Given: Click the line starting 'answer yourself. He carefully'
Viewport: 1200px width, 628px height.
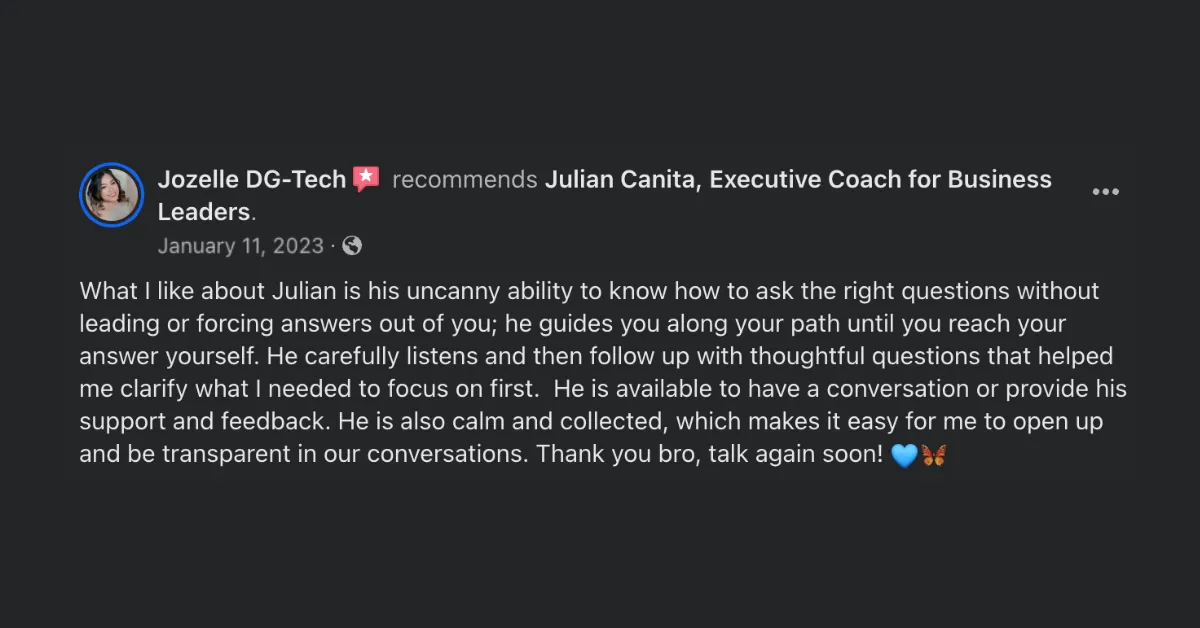Looking at the screenshot, I should coord(596,357).
